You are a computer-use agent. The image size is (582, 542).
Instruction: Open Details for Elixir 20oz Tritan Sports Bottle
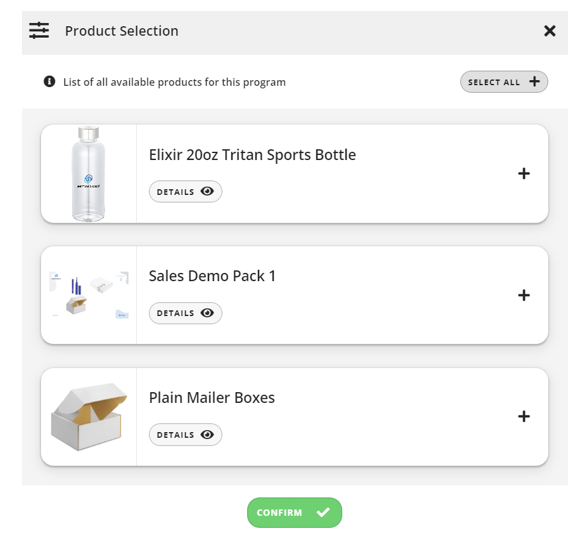coord(185,192)
